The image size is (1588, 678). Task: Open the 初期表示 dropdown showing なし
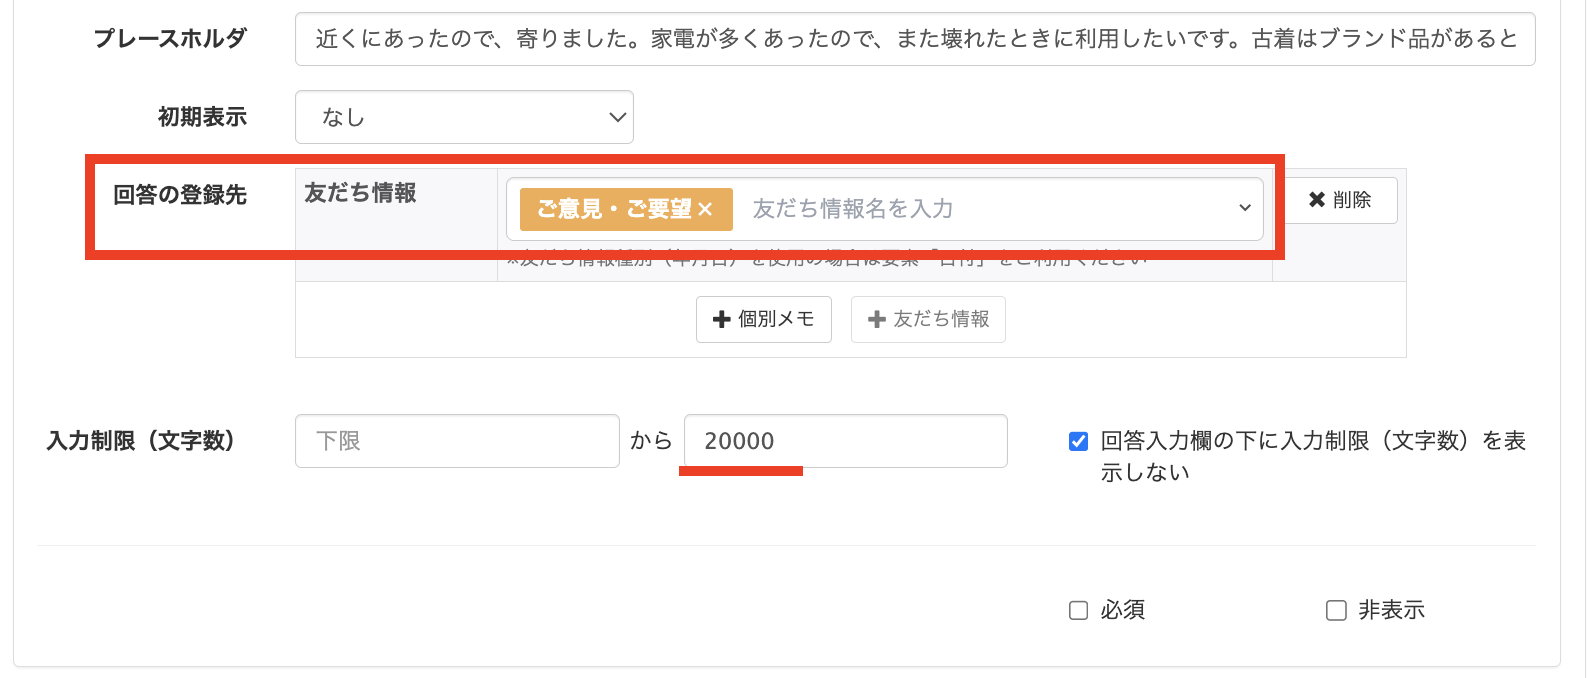[464, 117]
